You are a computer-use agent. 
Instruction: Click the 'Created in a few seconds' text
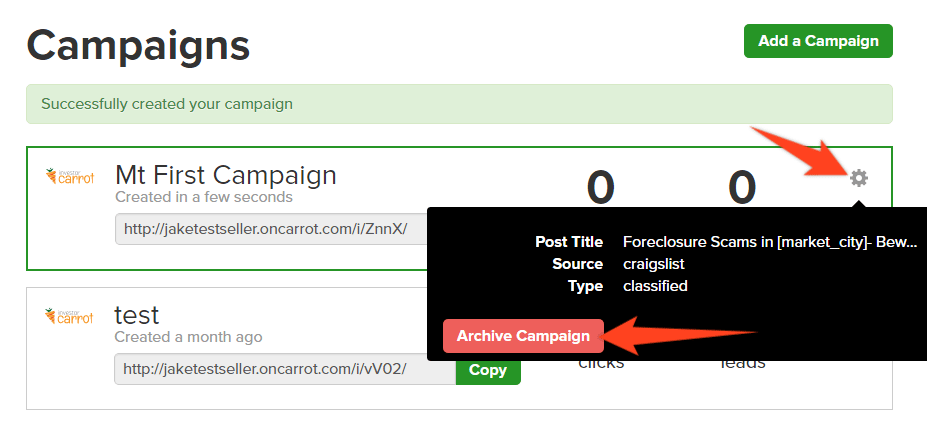click(x=204, y=197)
